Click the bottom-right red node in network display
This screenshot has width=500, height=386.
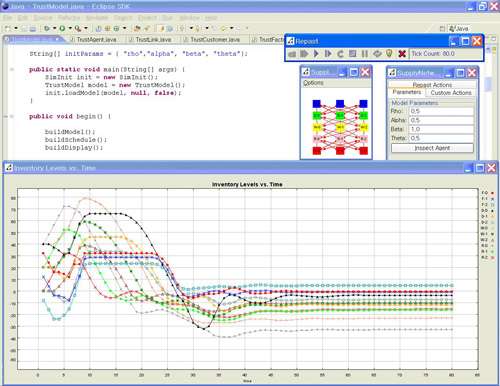tap(363, 151)
